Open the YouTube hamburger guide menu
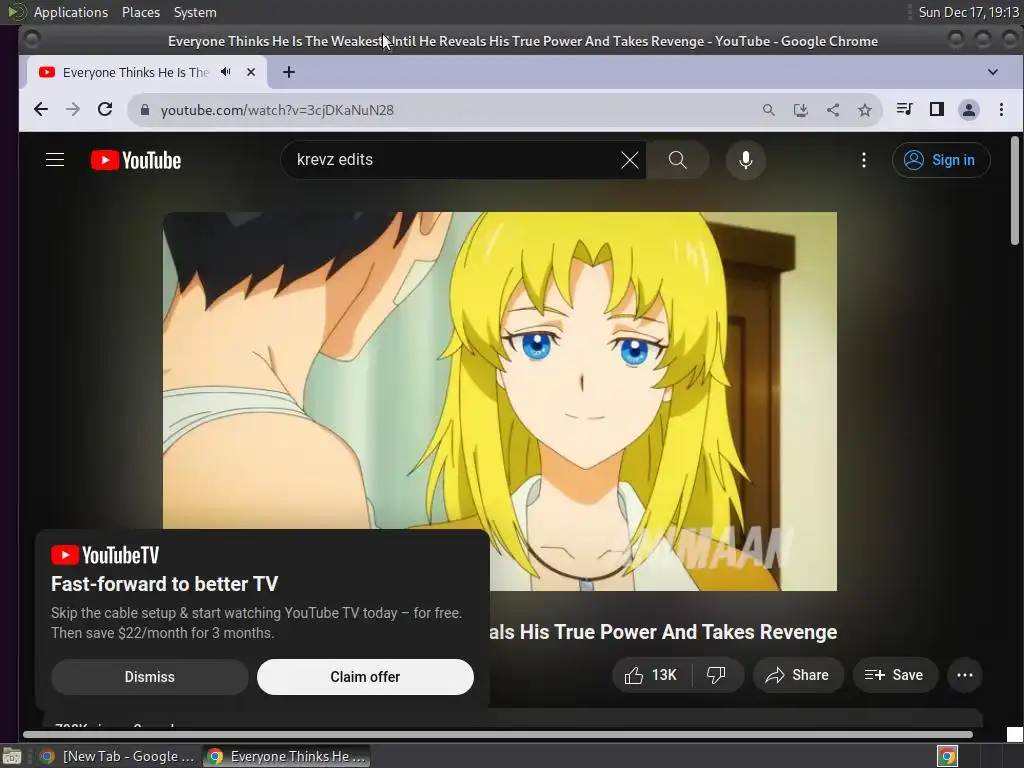The height and width of the screenshot is (768, 1024). [x=55, y=160]
